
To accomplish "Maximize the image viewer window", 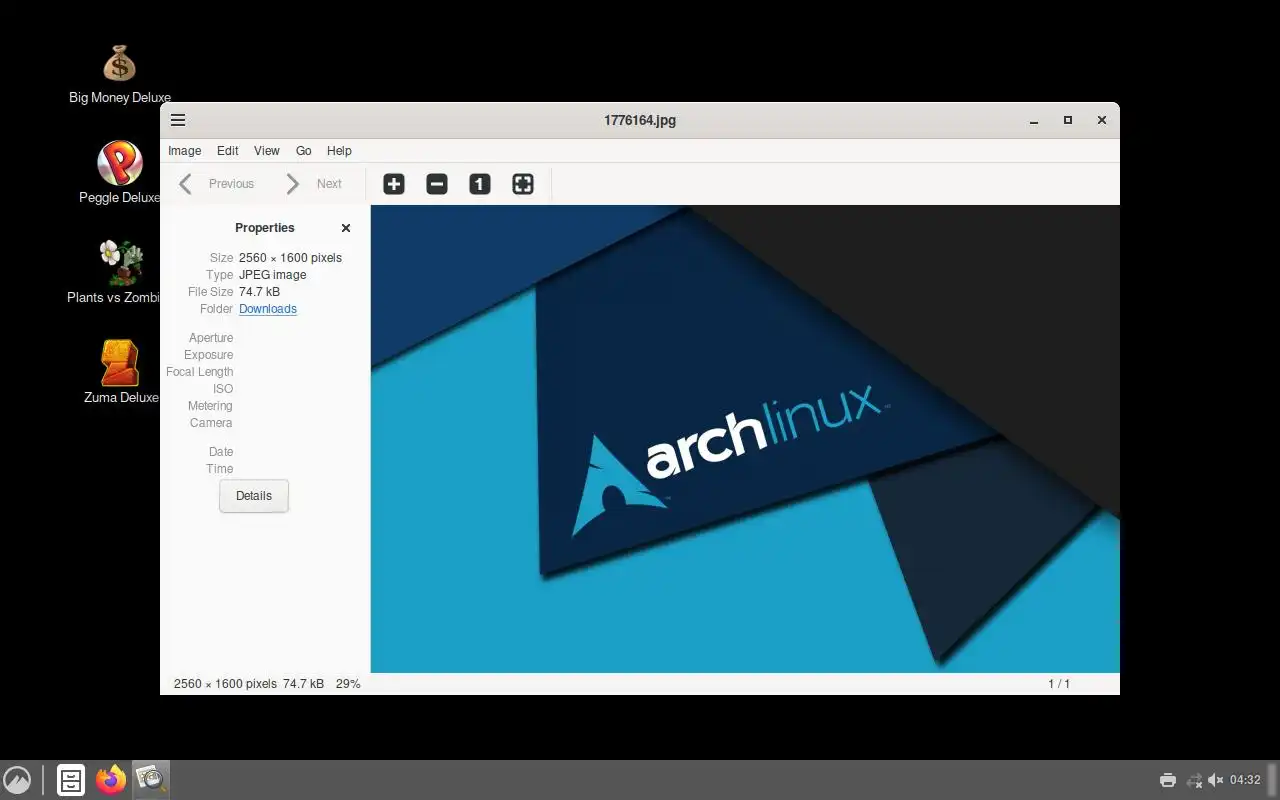I will pyautogui.click(x=1068, y=120).
